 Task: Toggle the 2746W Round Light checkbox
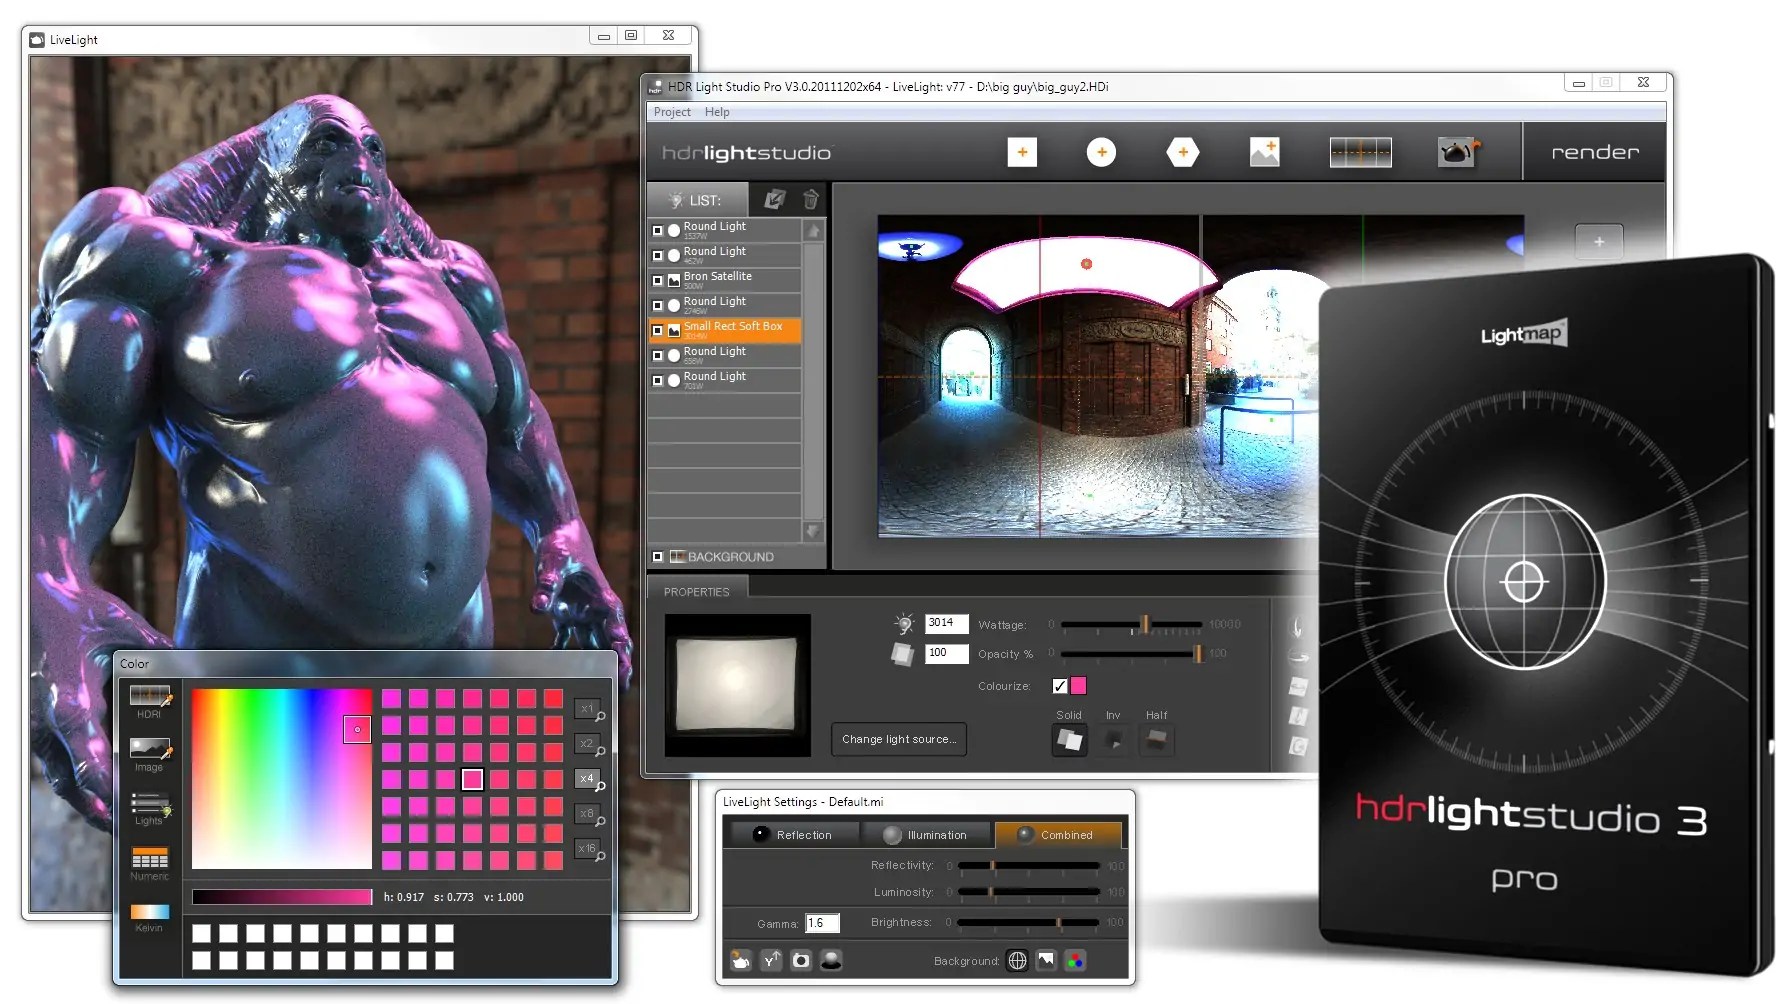click(658, 305)
